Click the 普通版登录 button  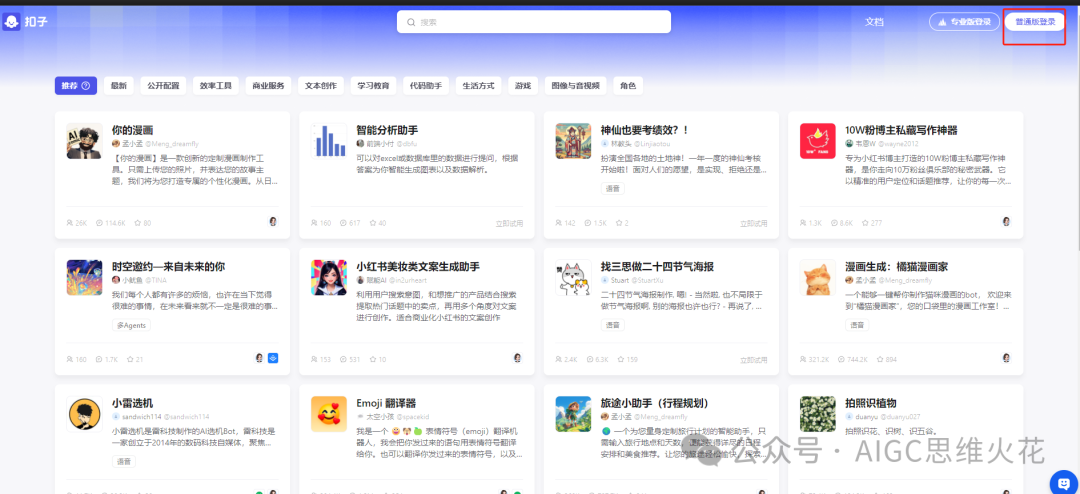pos(1035,22)
